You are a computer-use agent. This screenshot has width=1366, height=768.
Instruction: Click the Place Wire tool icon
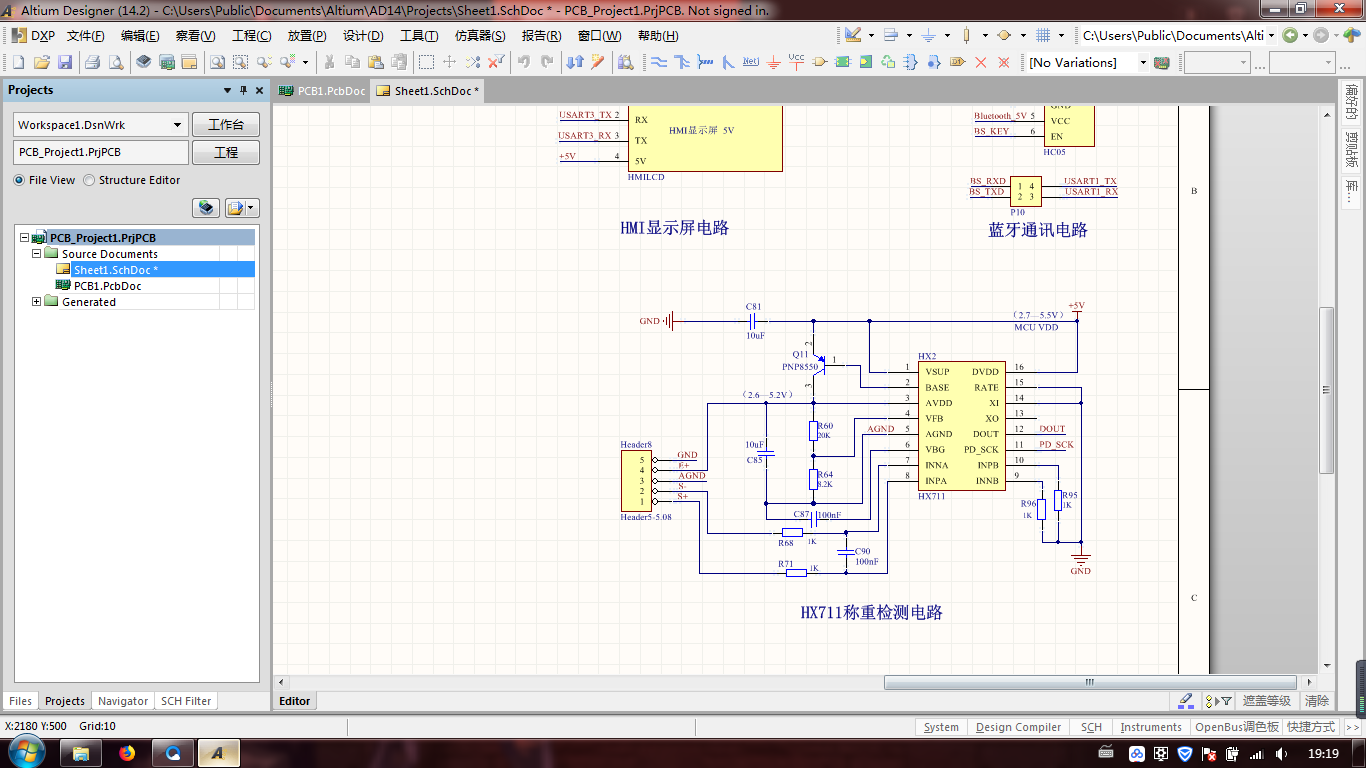pyautogui.click(x=659, y=62)
